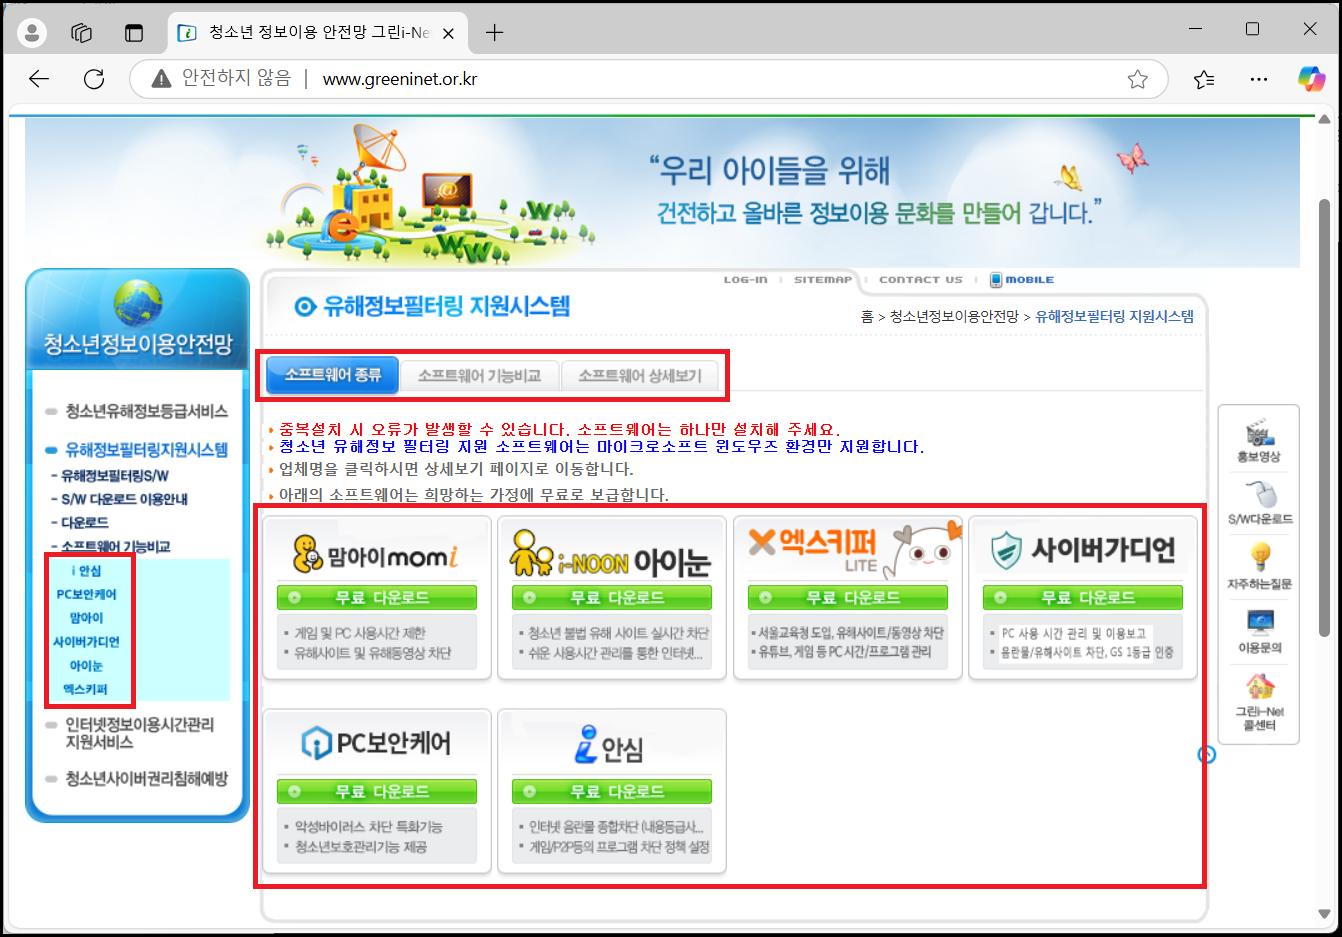Click the 사이버가디언 shield logo
This screenshot has width=1342, height=937.
click(x=1083, y=550)
